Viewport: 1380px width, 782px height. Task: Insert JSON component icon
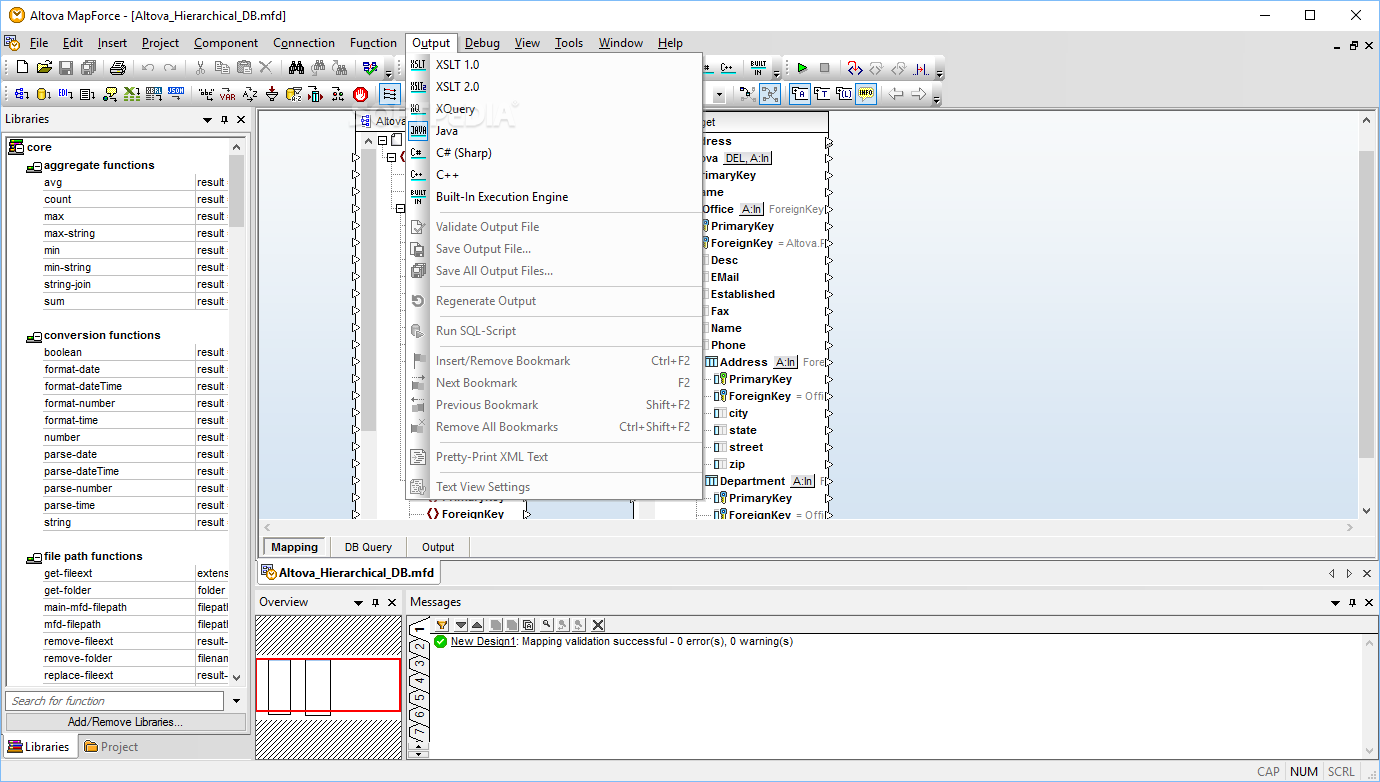coord(176,94)
